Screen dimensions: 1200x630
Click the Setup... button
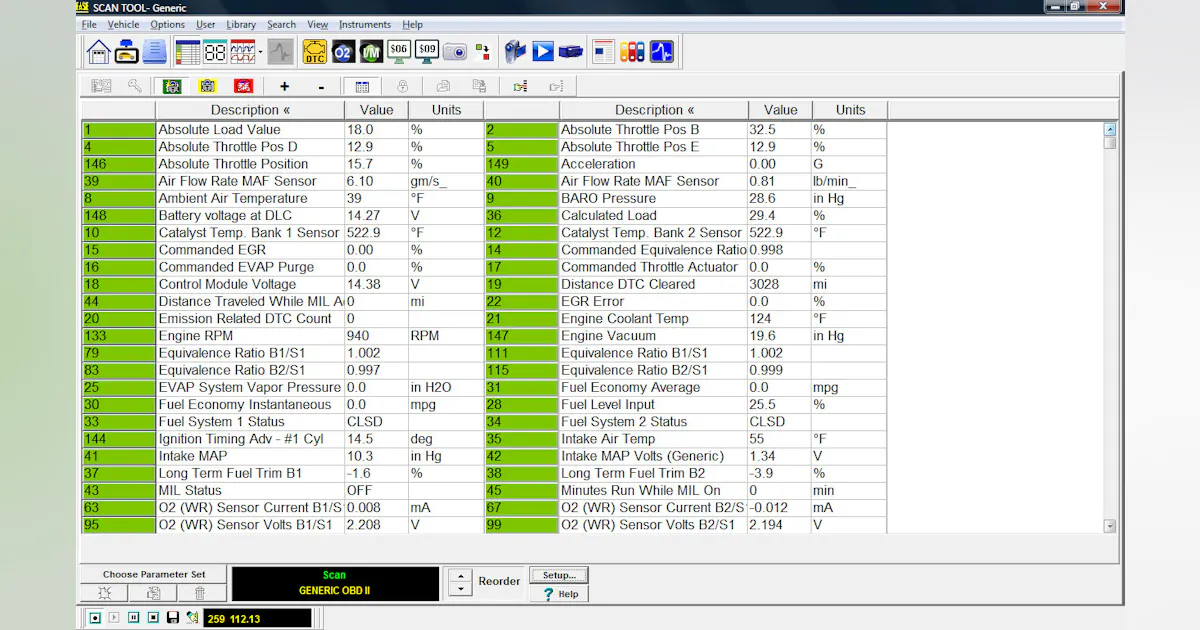pos(559,575)
